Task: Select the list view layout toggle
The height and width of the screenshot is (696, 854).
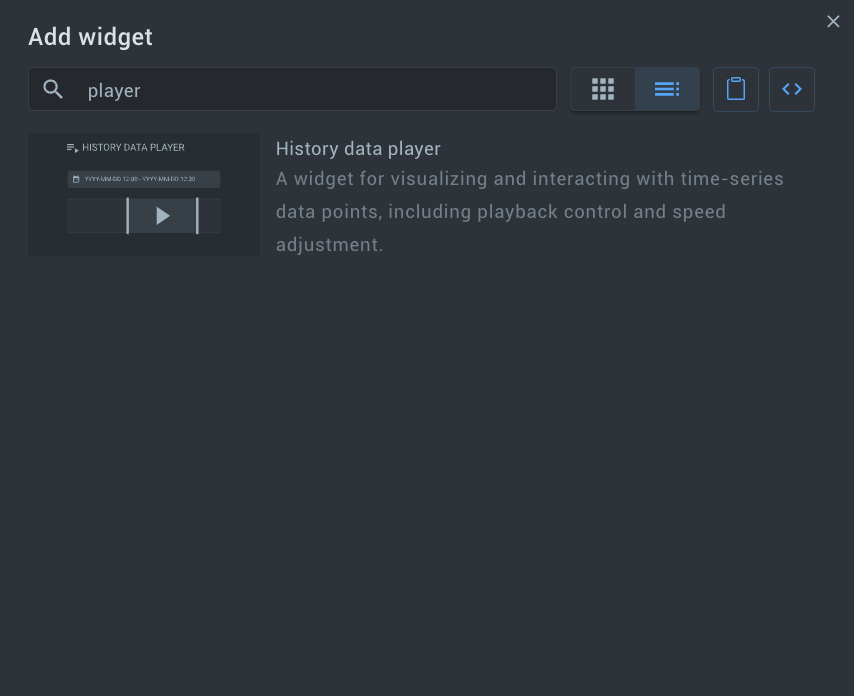Action: click(x=667, y=89)
